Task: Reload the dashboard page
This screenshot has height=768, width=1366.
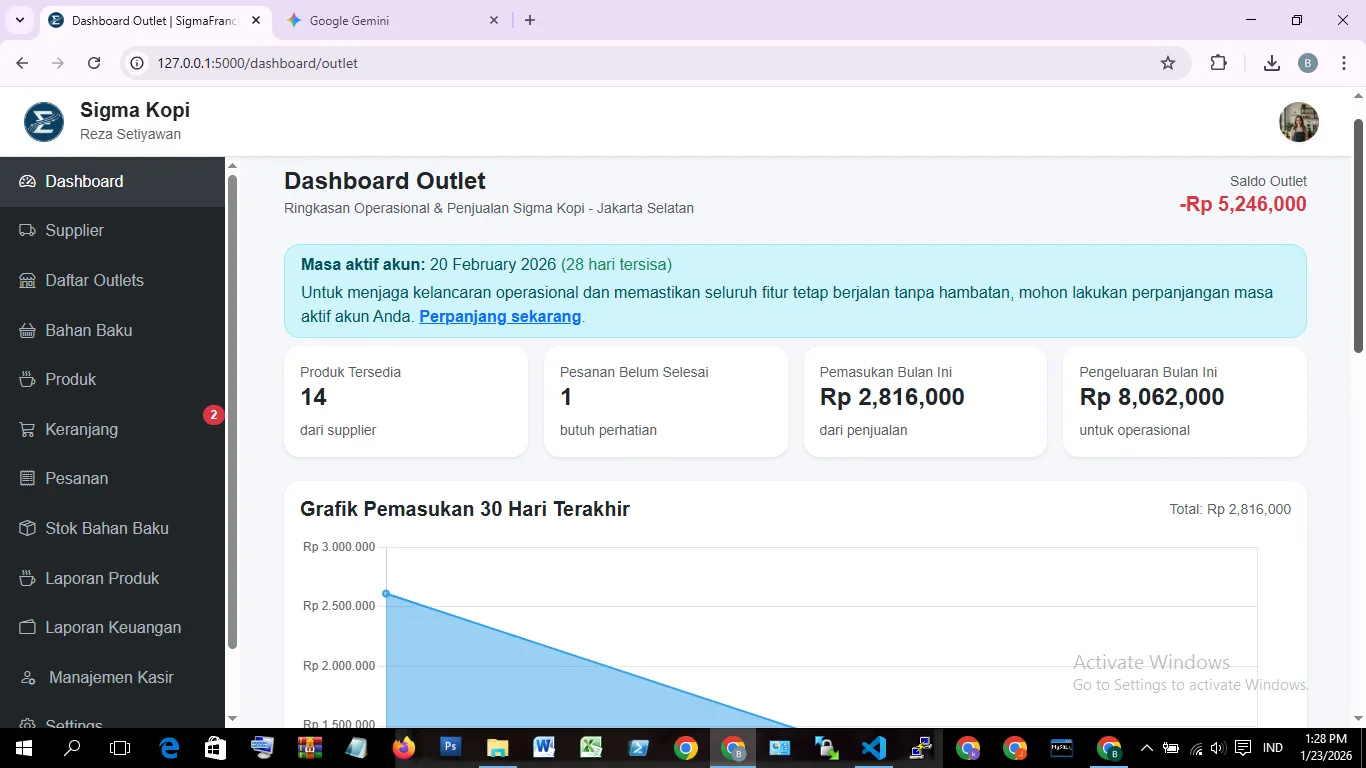Action: tap(94, 63)
